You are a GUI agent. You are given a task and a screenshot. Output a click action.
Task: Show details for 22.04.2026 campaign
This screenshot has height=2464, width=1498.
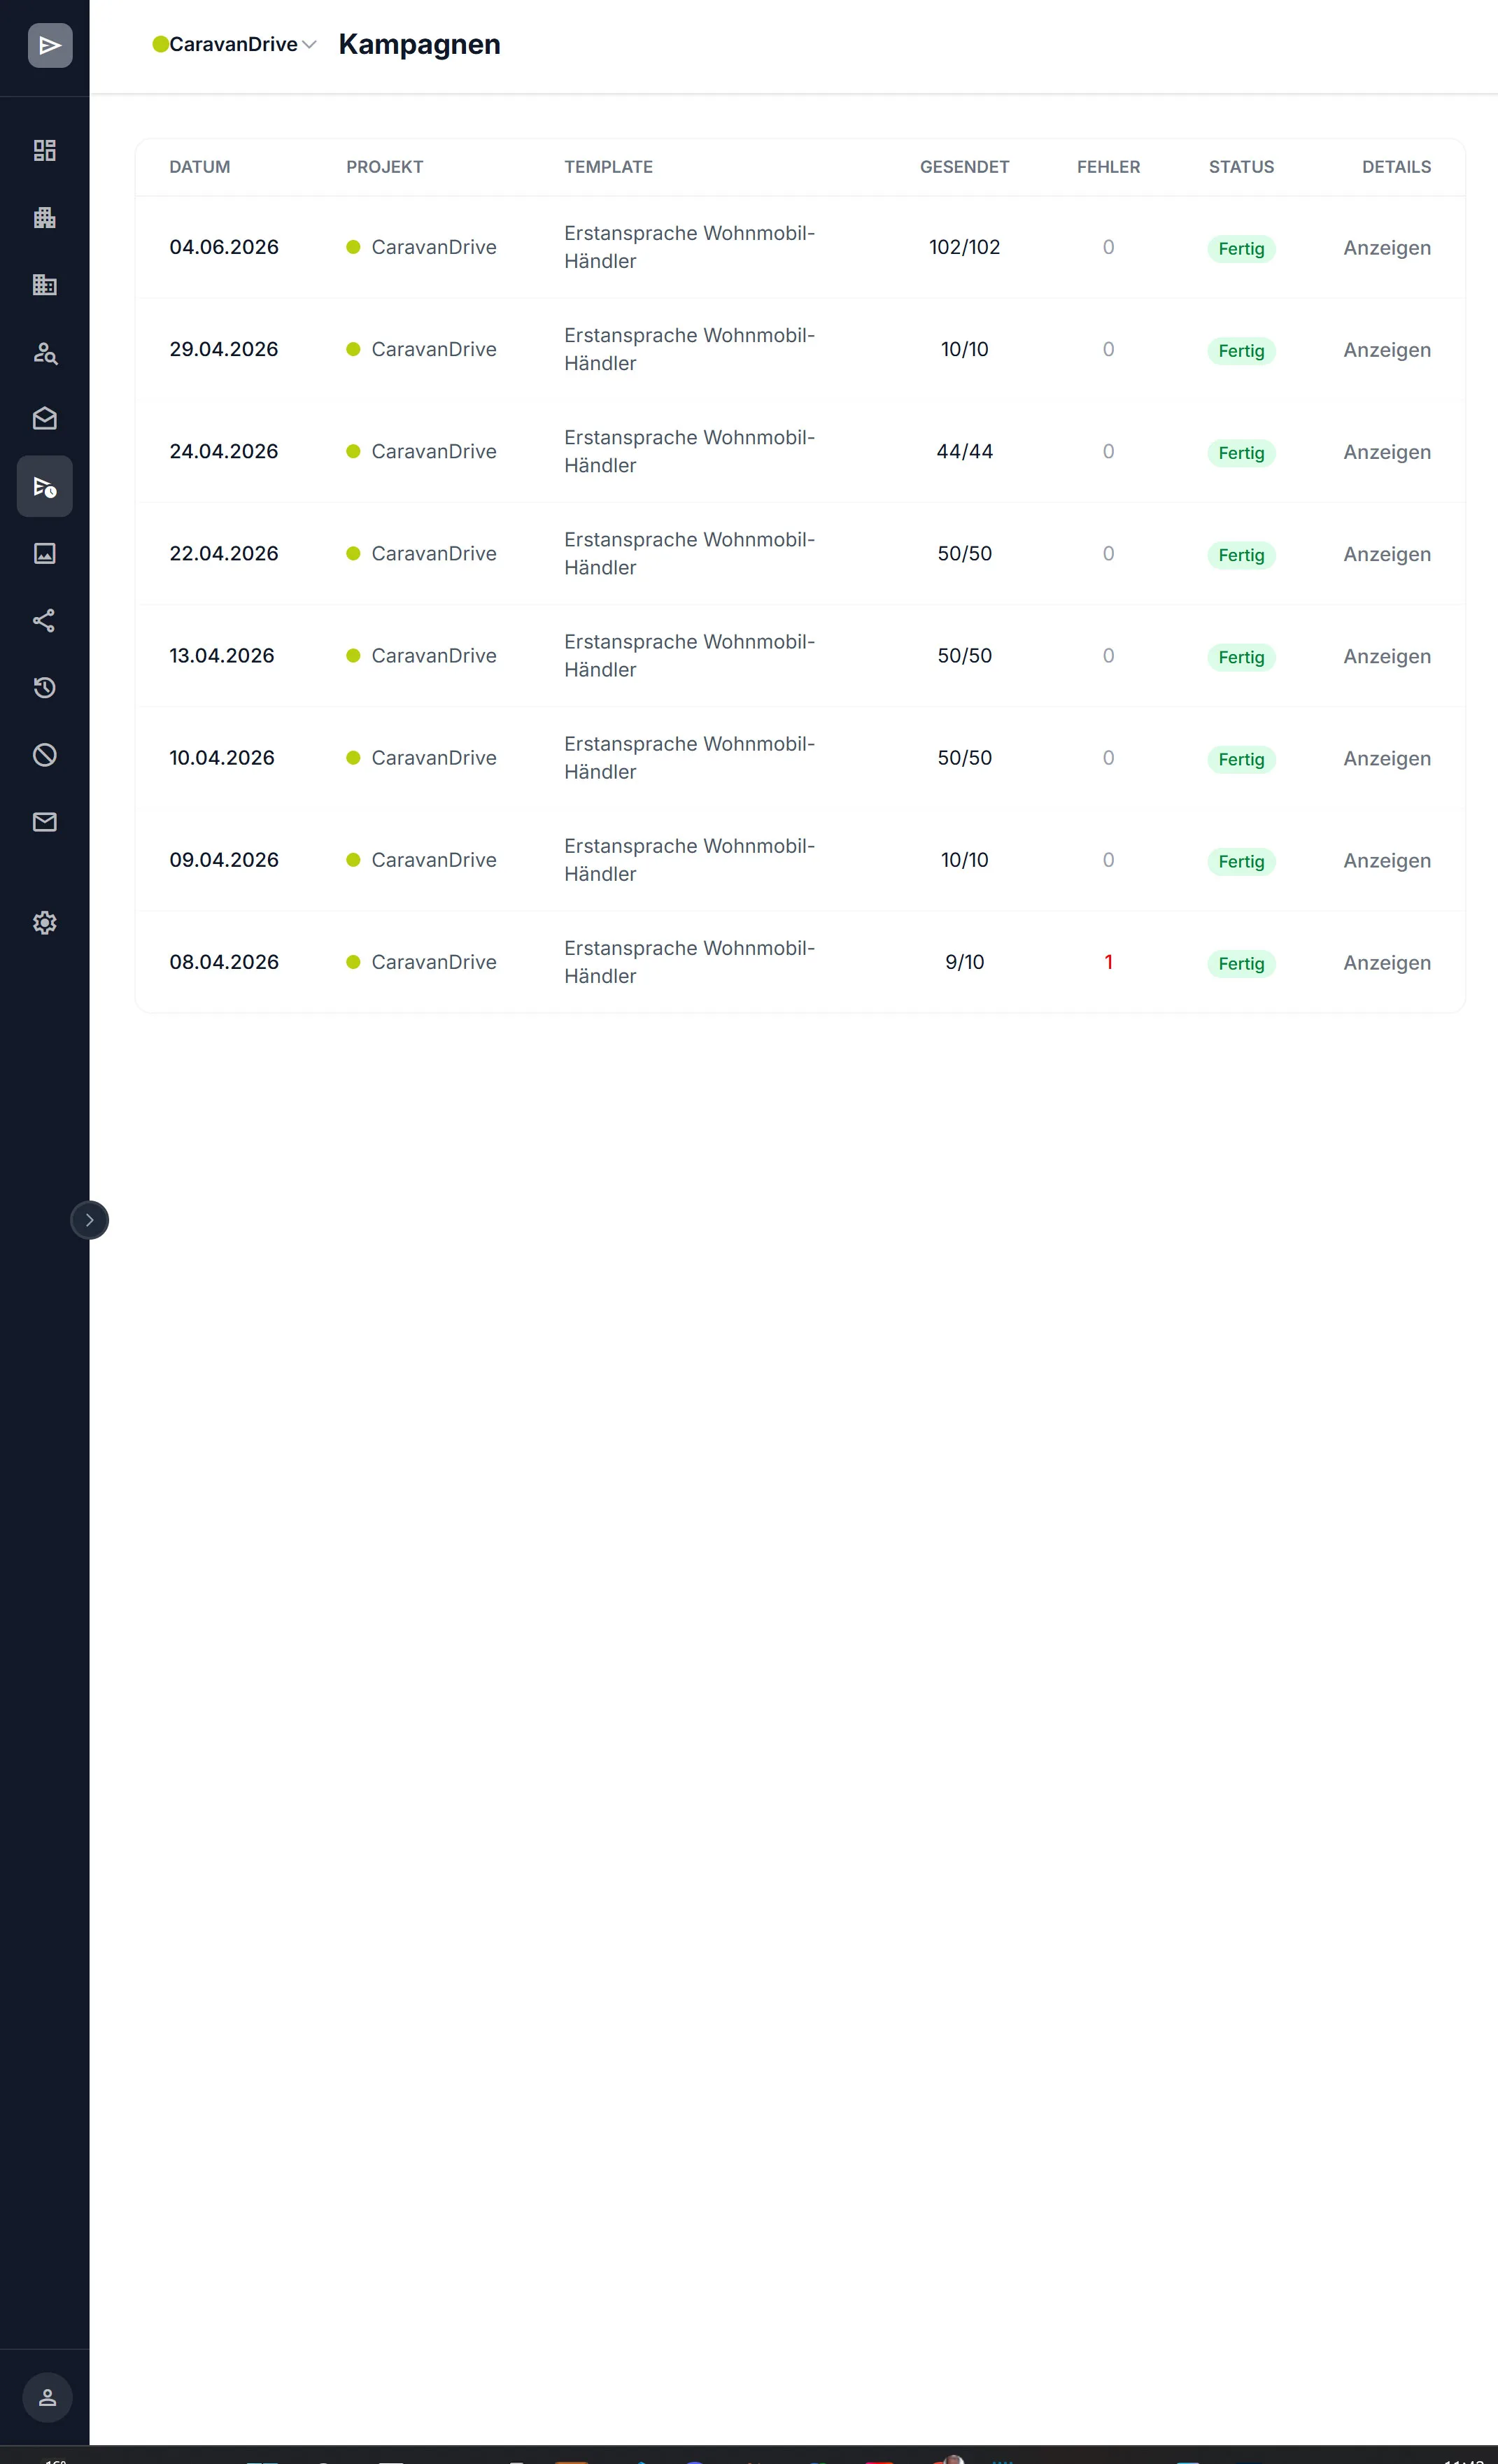pyautogui.click(x=1387, y=554)
